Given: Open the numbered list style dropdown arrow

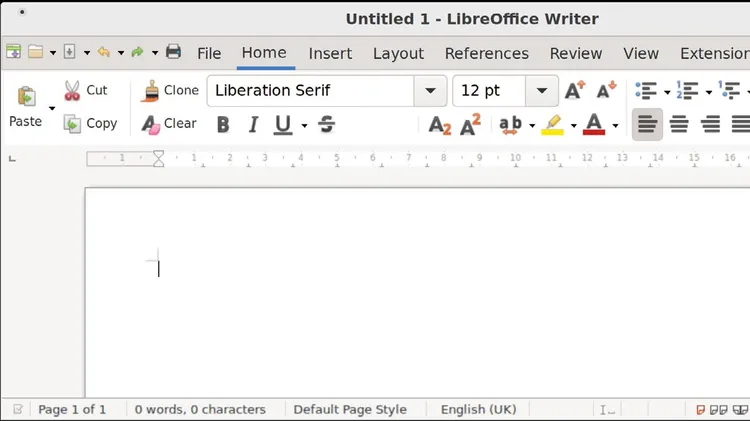Looking at the screenshot, I should [708, 92].
